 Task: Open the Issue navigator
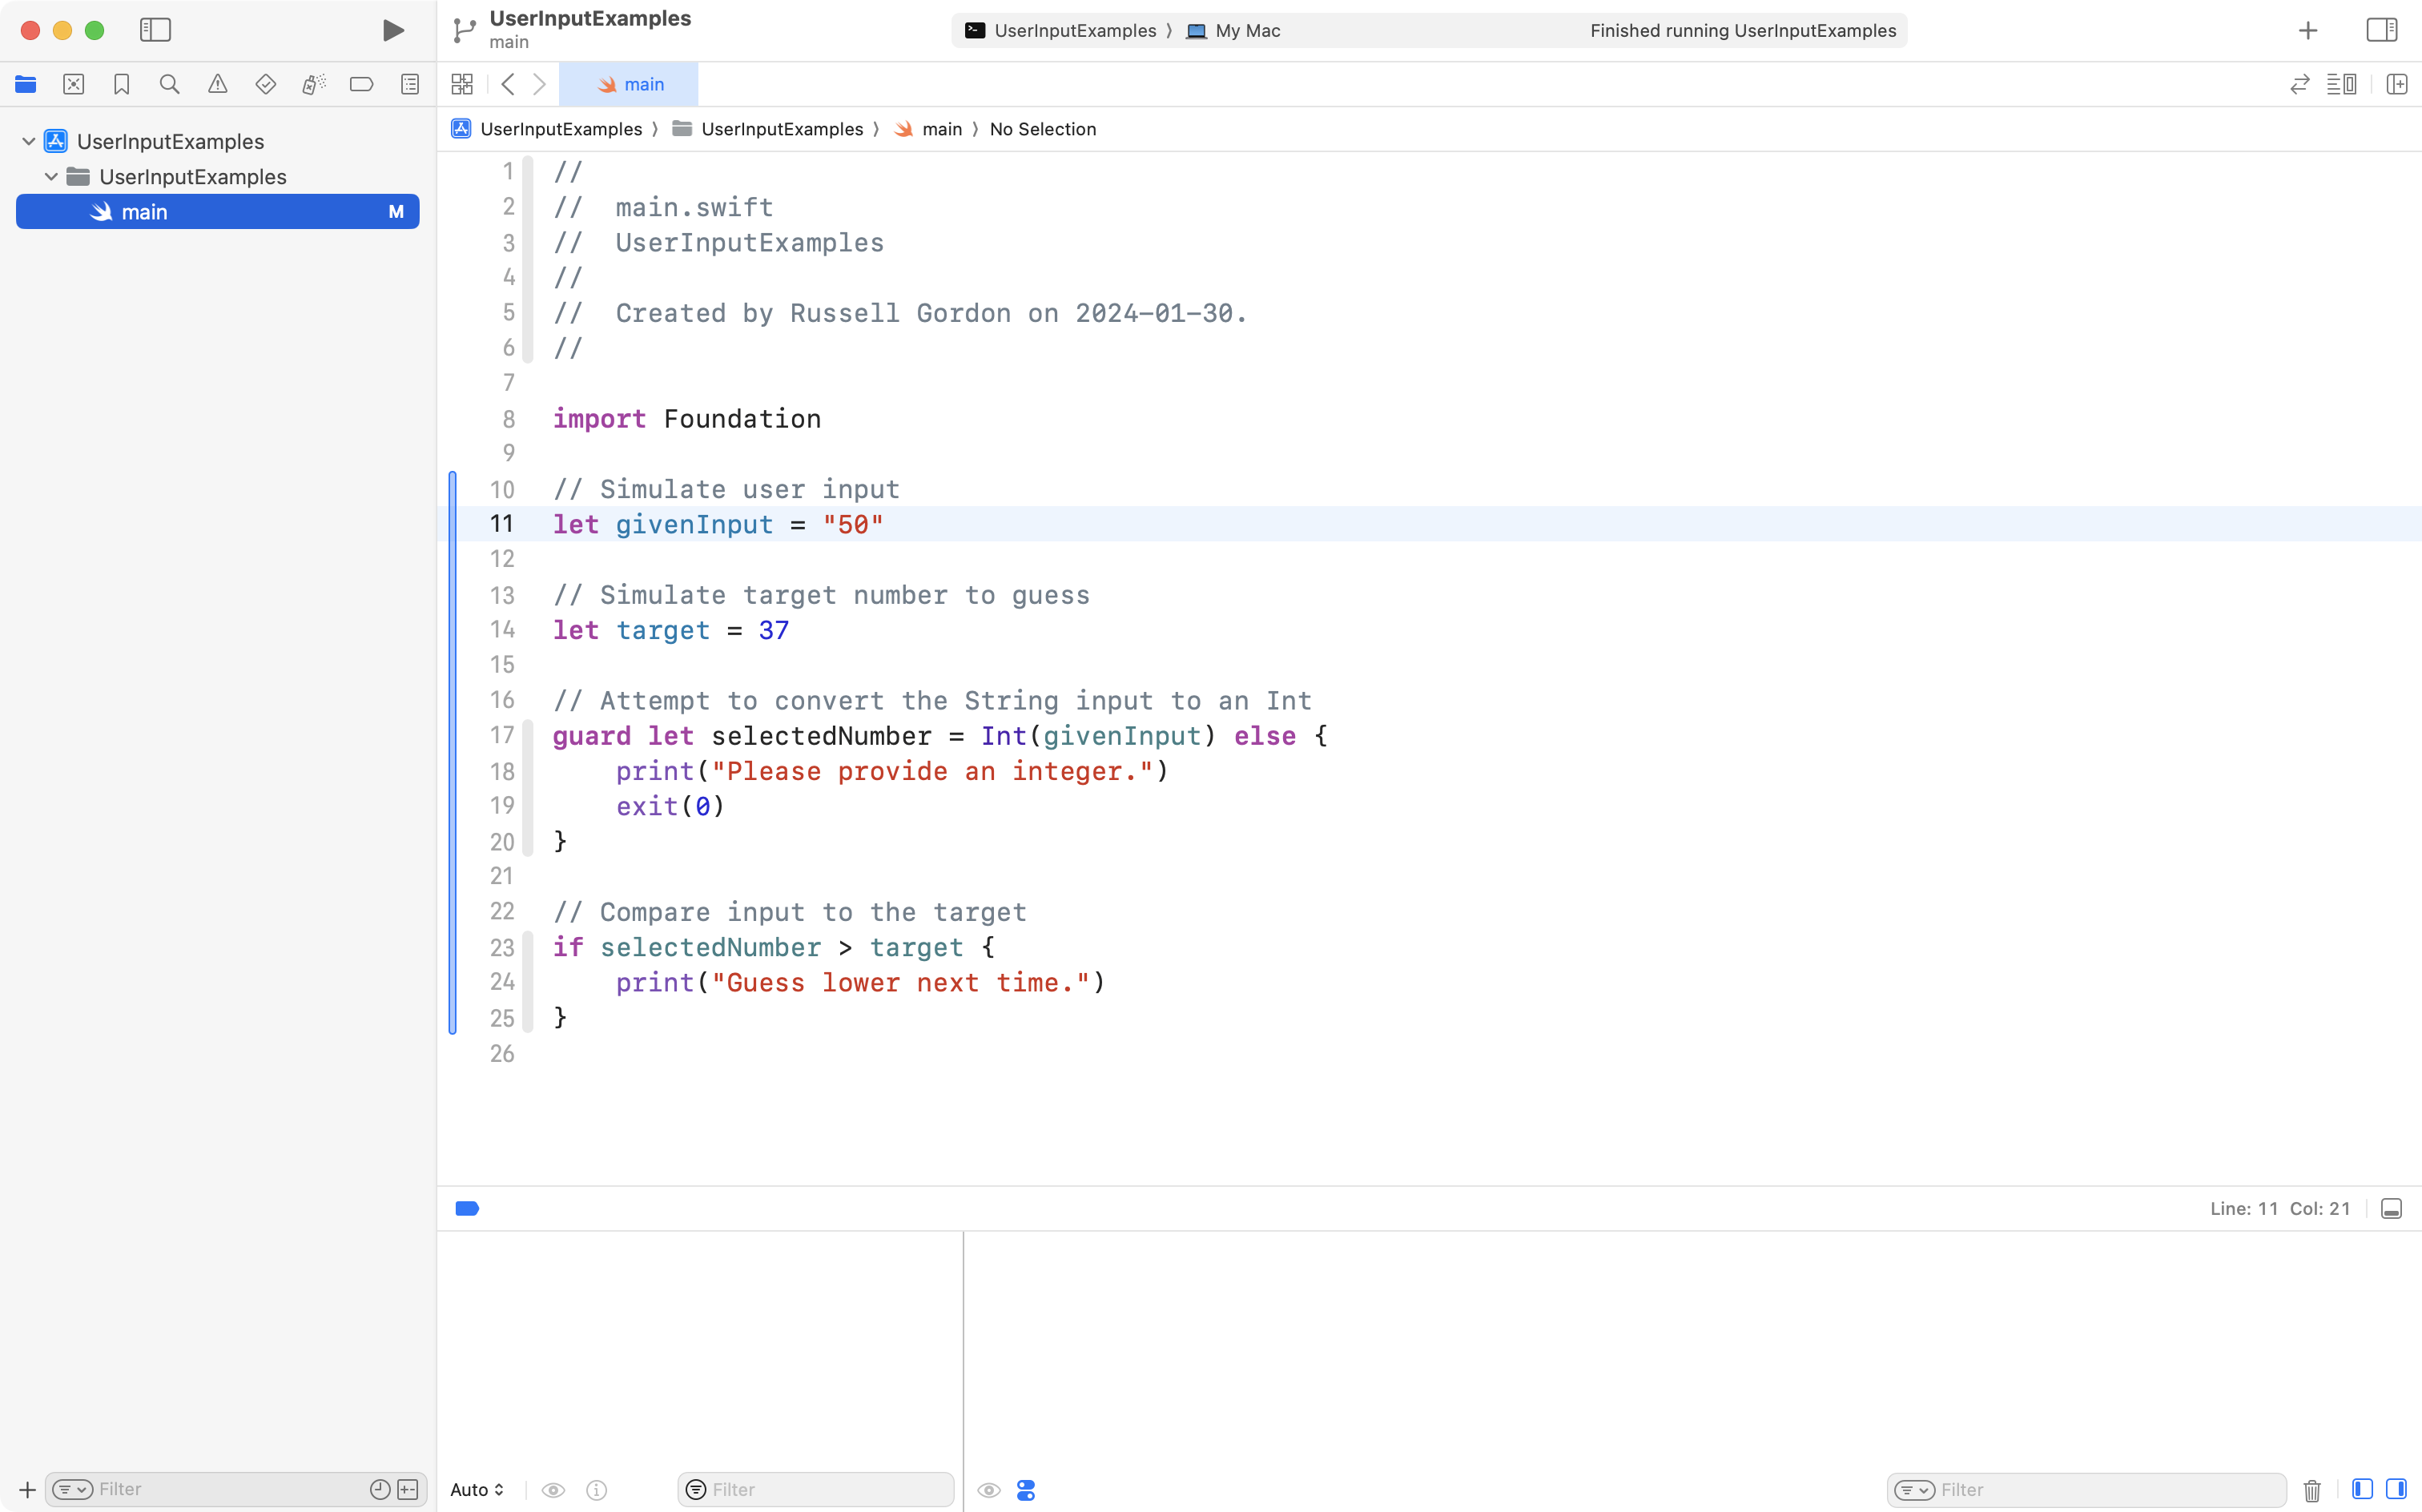tap(218, 84)
